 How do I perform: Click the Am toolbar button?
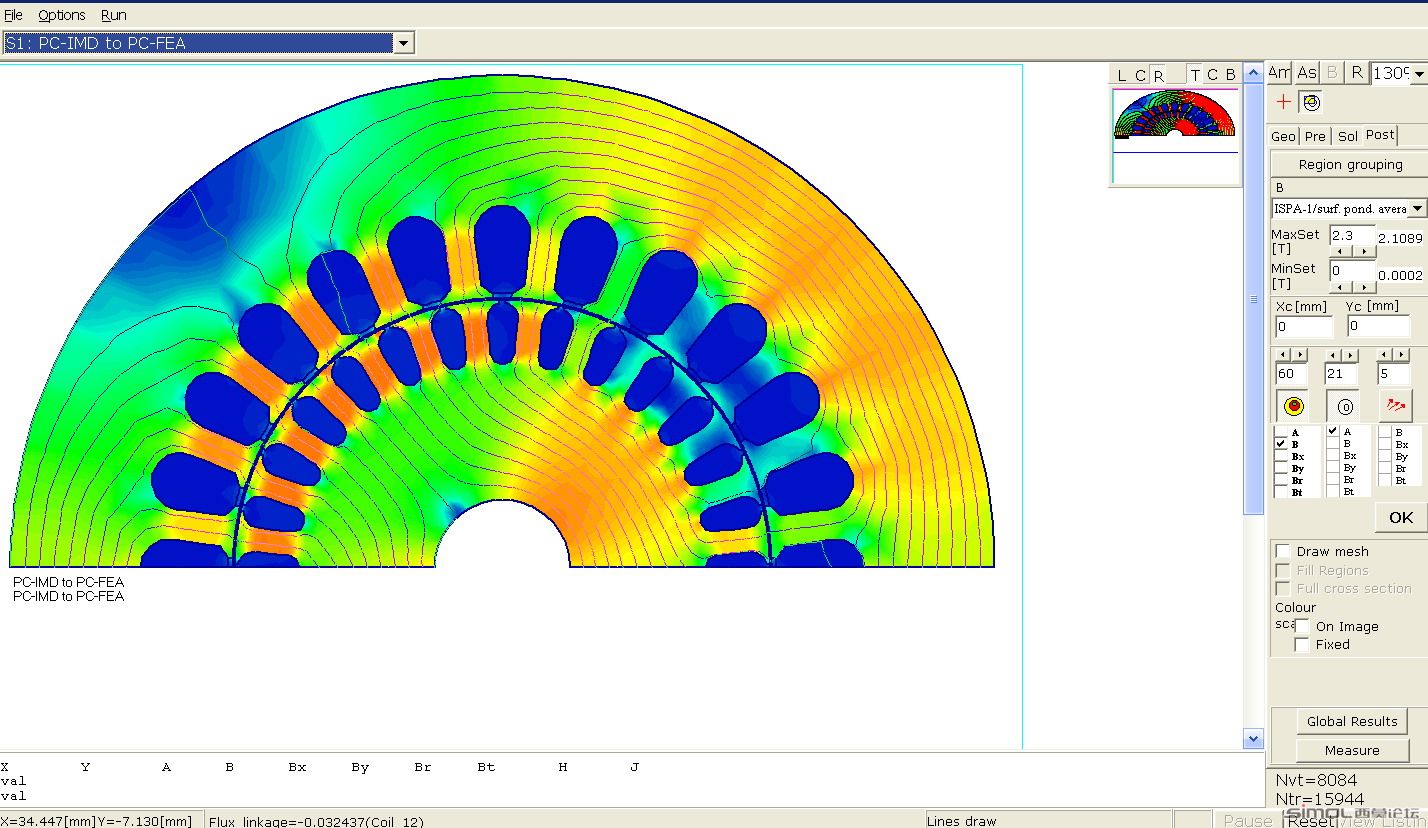pos(1279,72)
